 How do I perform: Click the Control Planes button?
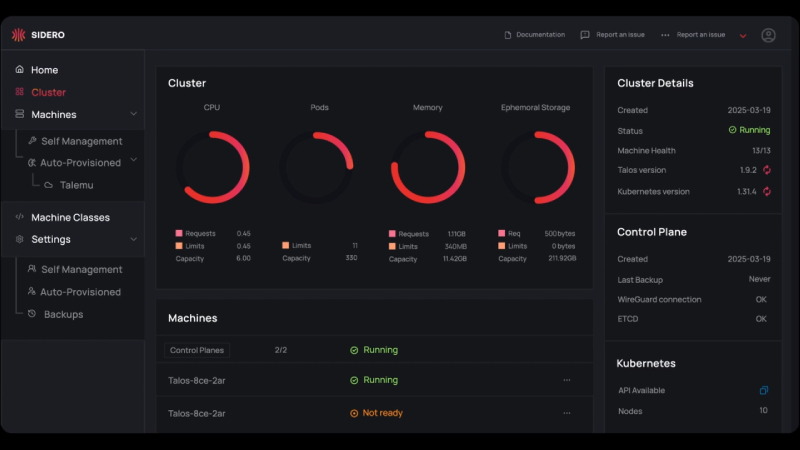click(197, 350)
